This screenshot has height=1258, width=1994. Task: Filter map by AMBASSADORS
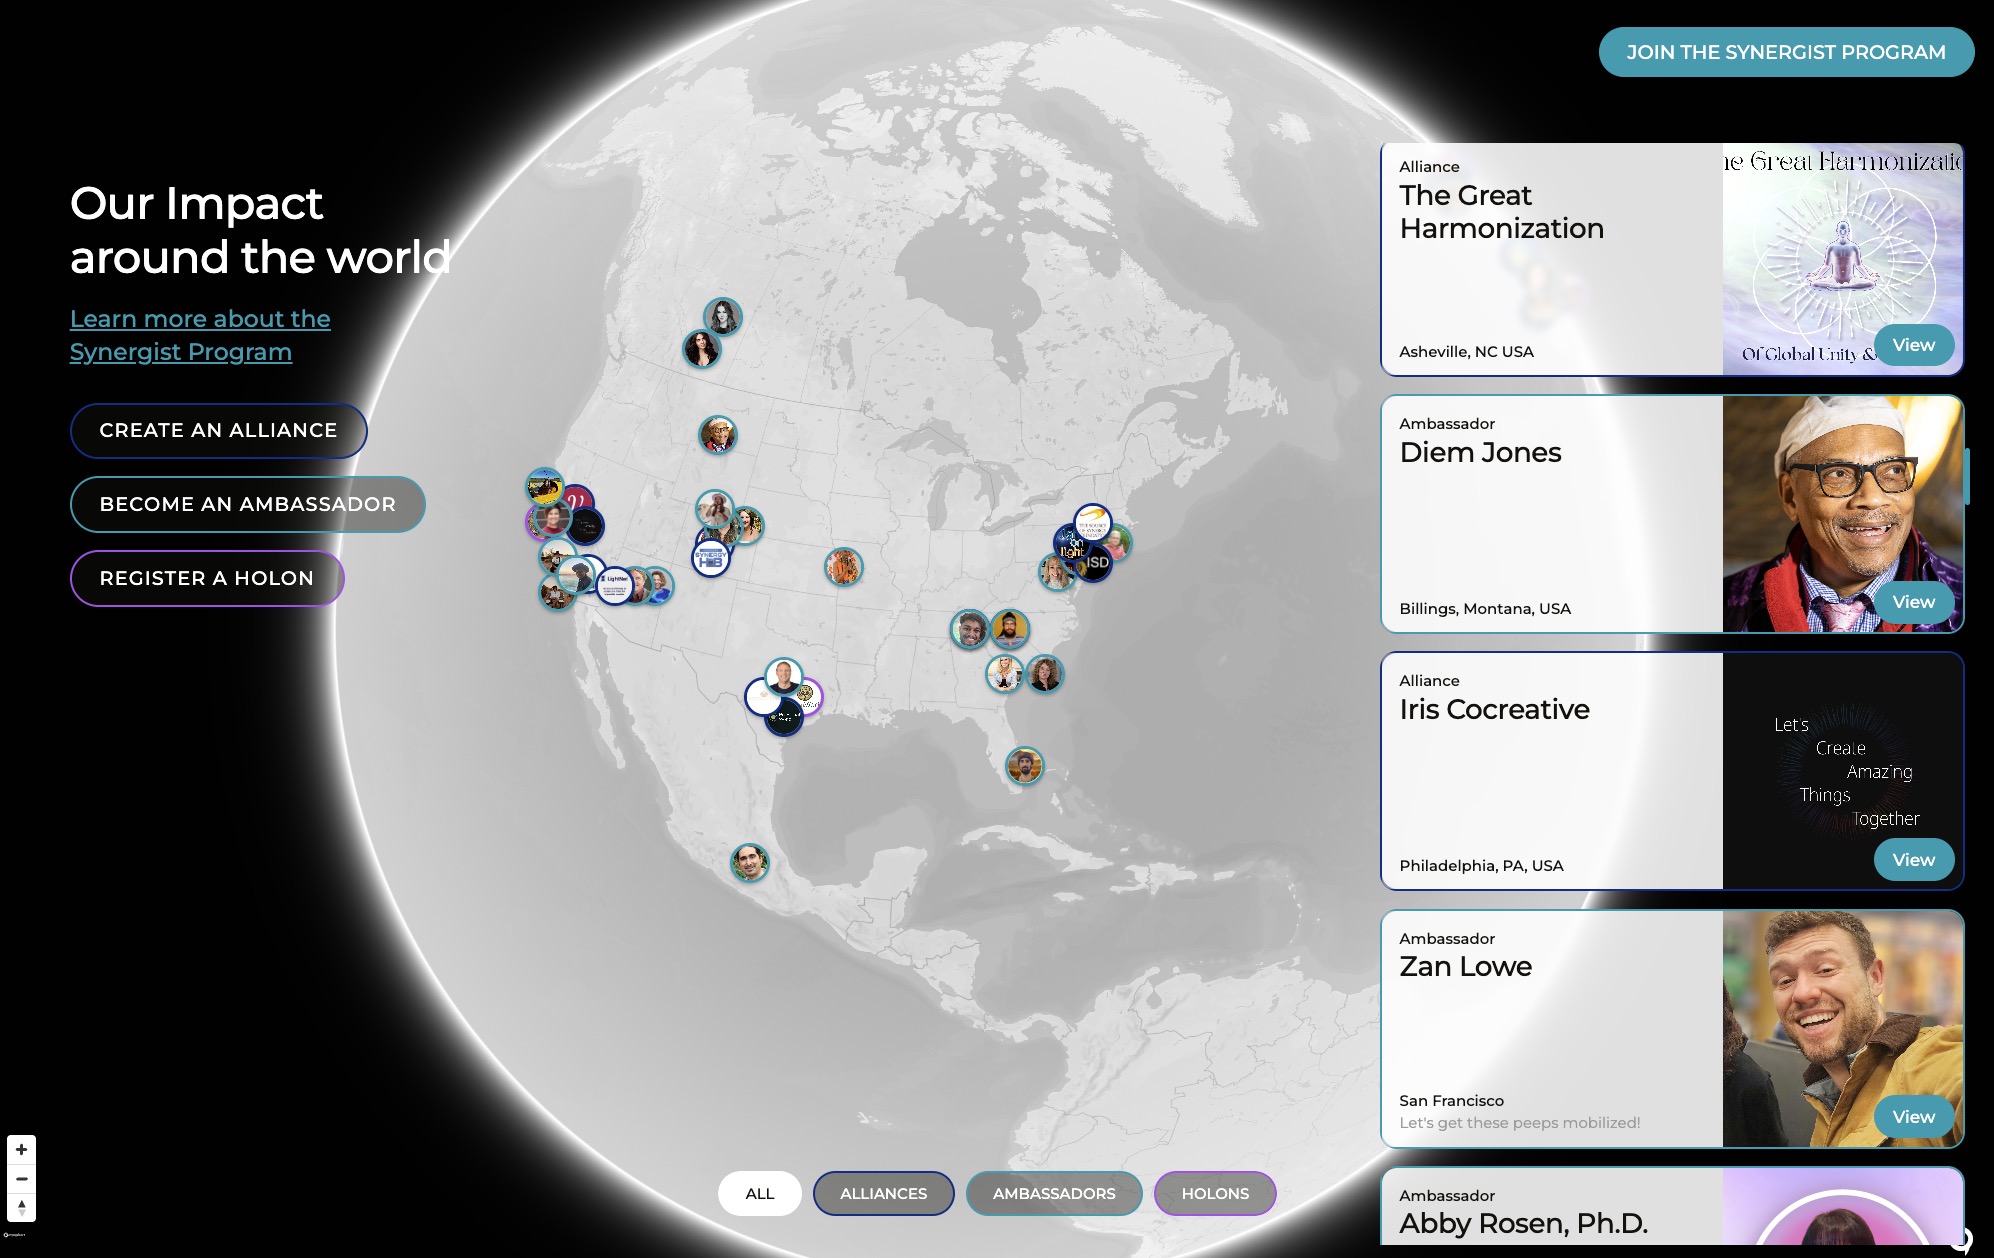1053,1193
